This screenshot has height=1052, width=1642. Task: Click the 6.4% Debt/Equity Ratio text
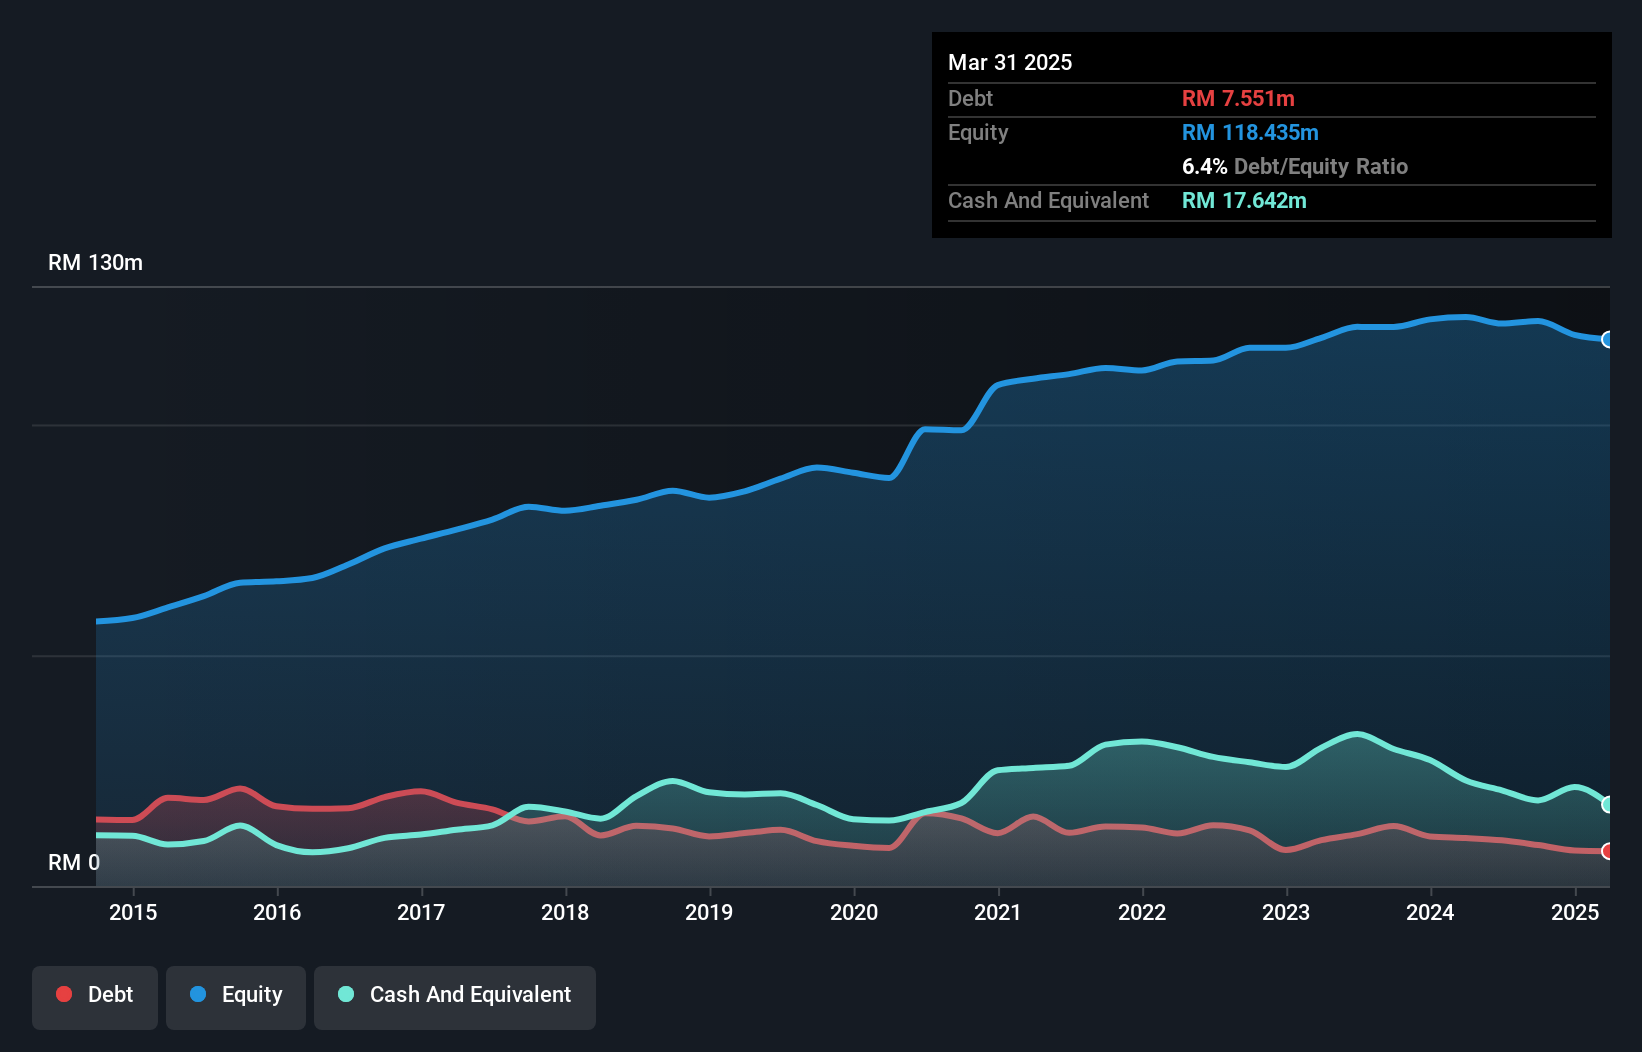1294,166
